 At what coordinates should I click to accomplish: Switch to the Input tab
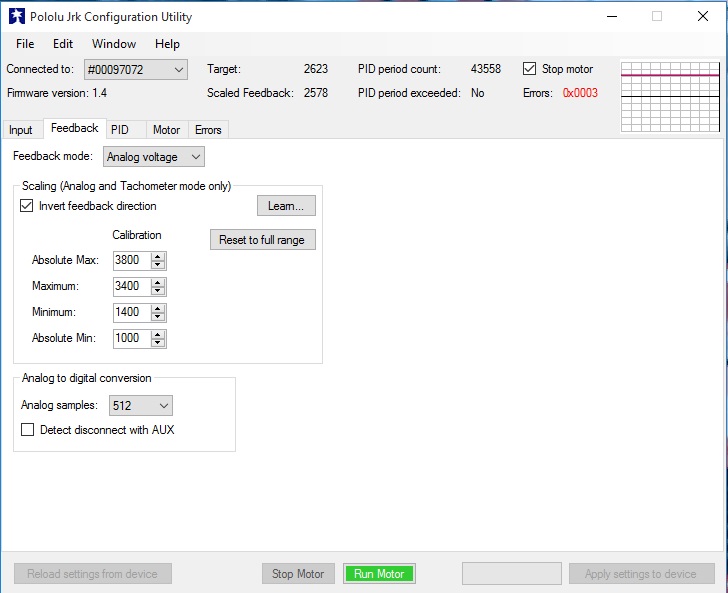21,130
